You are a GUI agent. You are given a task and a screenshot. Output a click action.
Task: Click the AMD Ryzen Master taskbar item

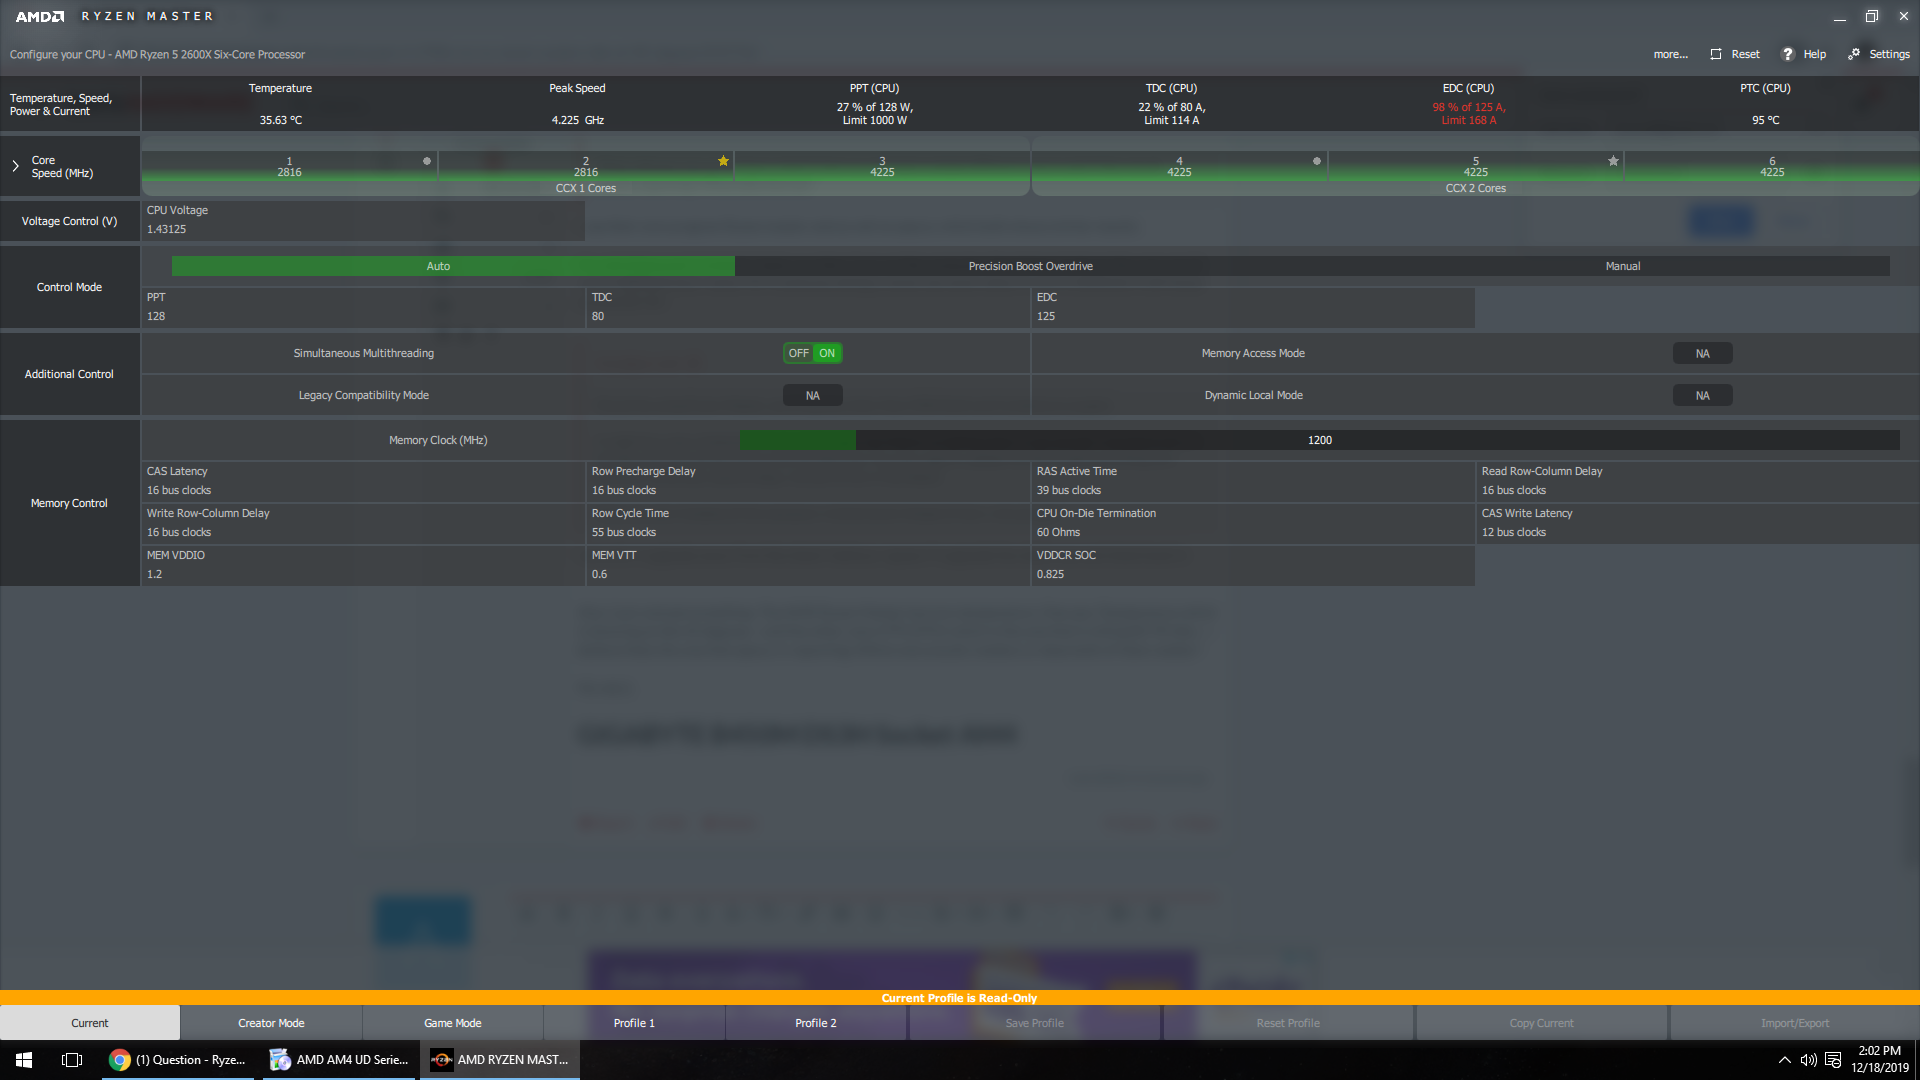500,1060
